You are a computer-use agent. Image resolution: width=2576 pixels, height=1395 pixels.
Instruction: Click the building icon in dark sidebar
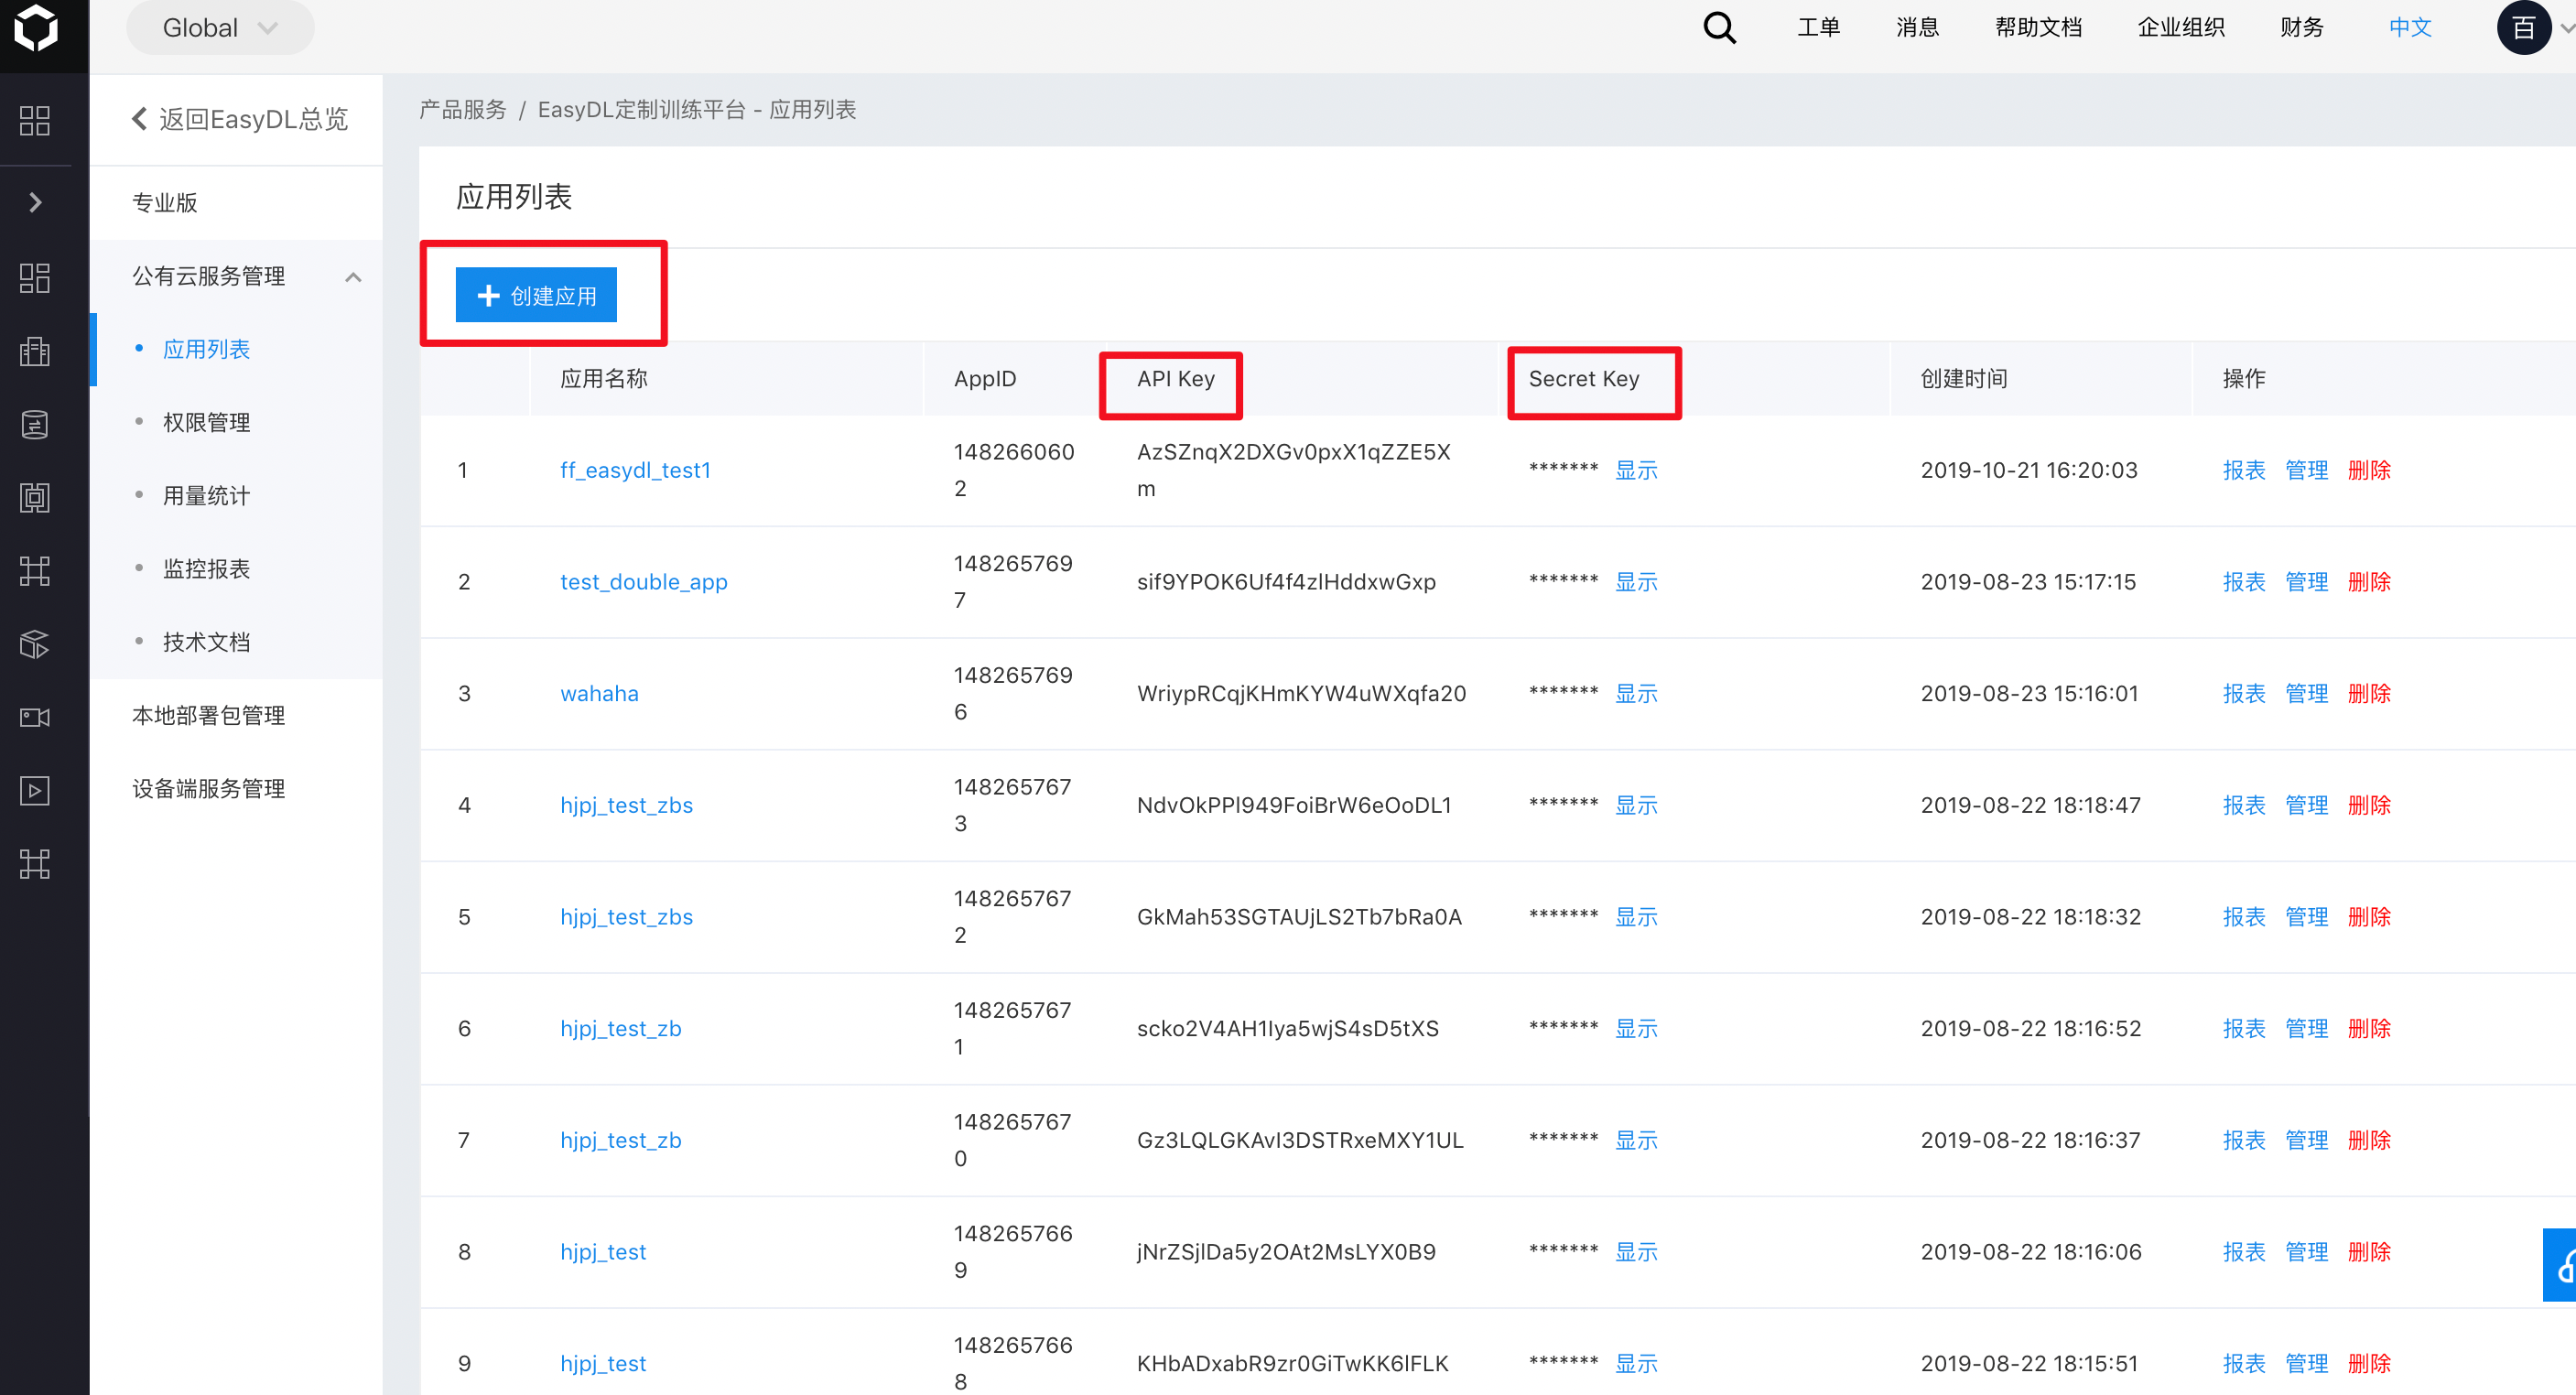coord(35,351)
